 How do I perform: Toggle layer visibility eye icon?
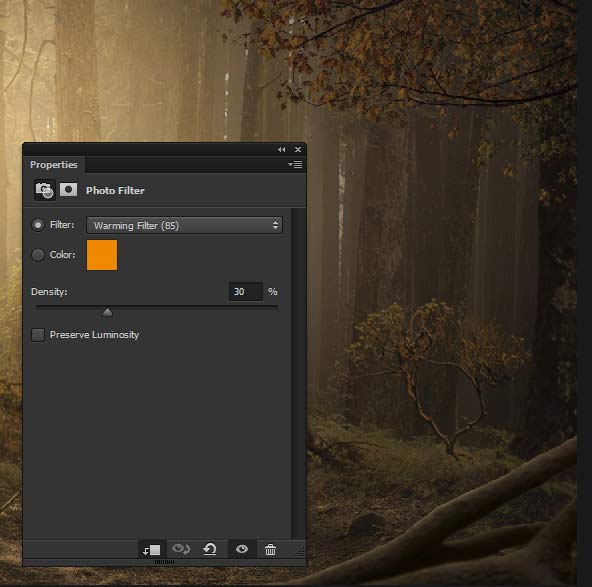(242, 549)
